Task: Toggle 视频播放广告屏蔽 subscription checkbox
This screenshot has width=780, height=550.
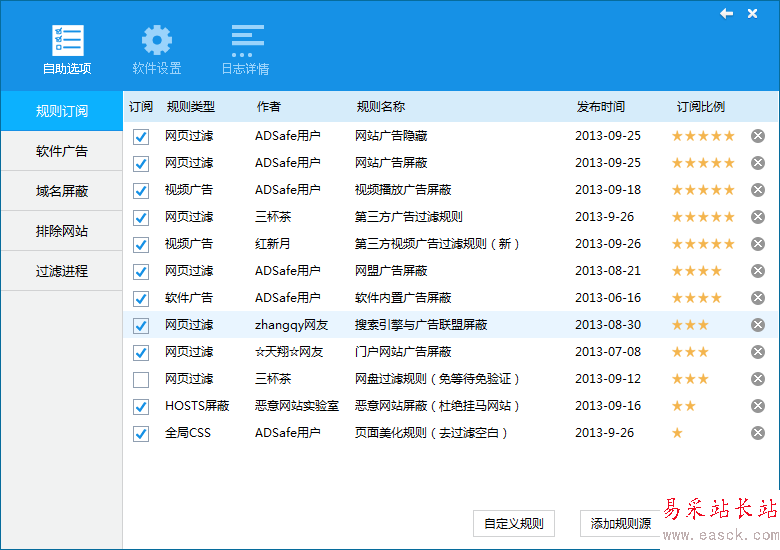Action: (141, 190)
